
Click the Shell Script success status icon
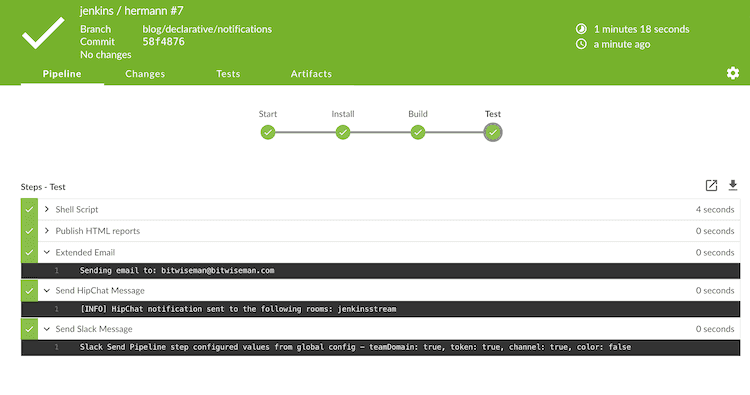click(29, 209)
